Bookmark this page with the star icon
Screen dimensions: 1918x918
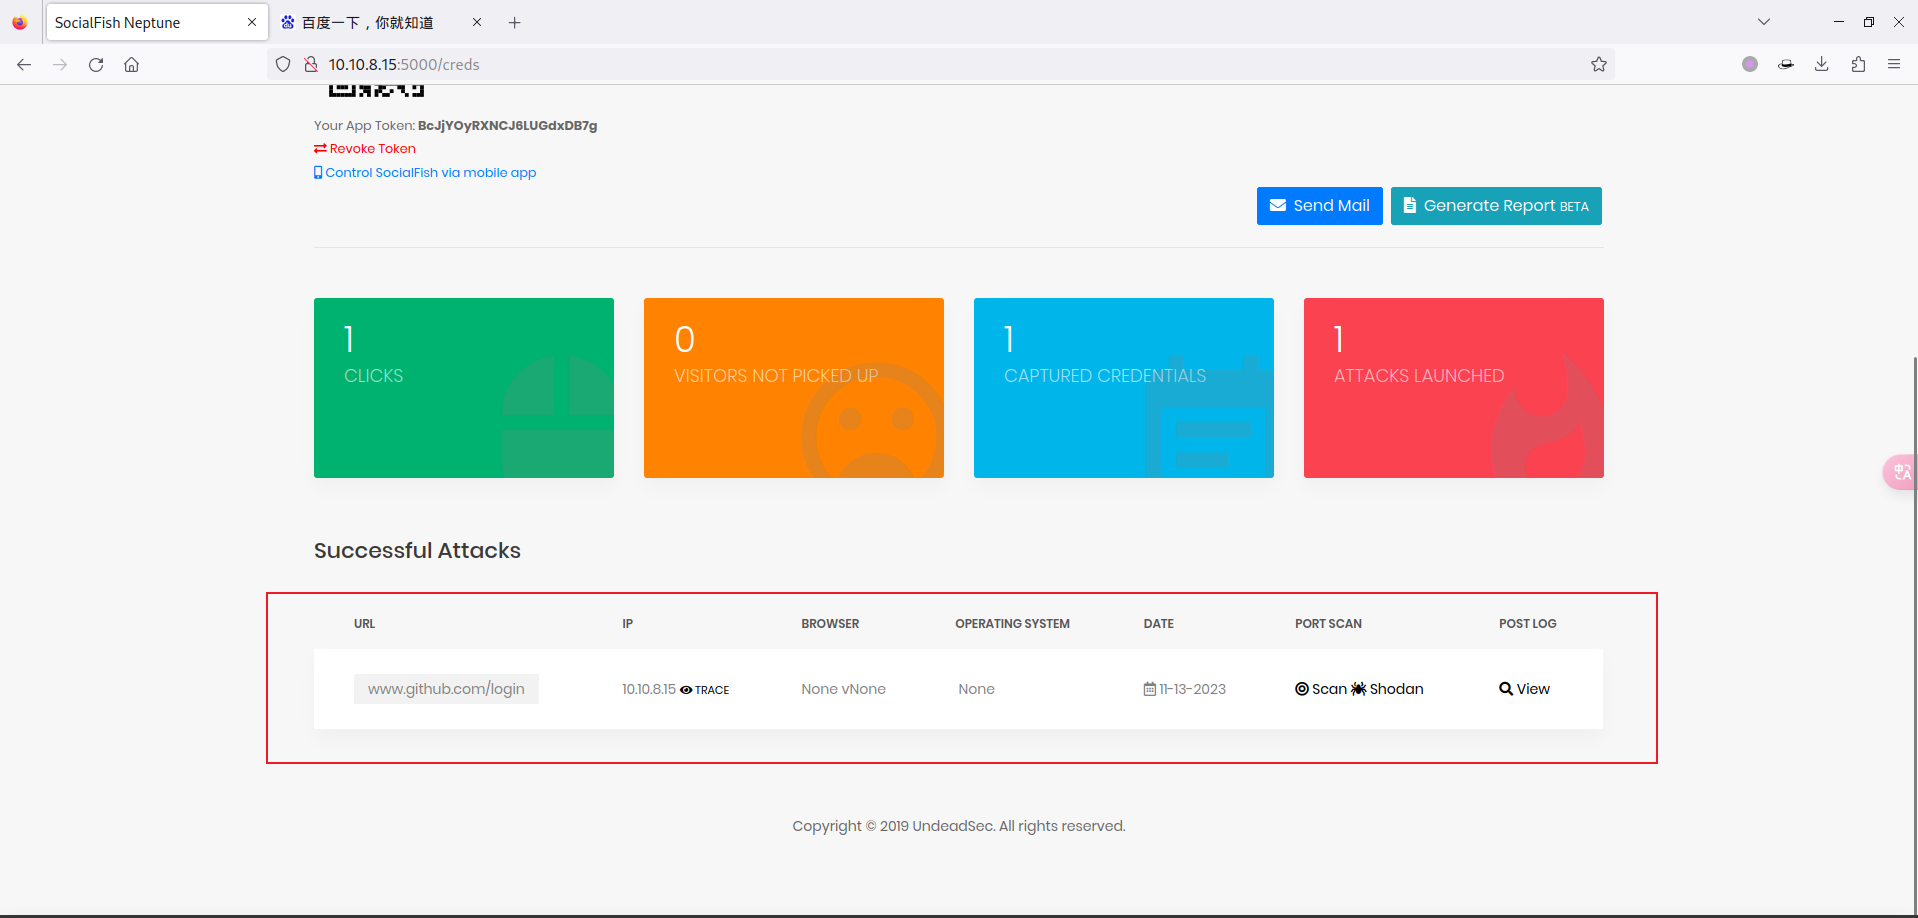1599,64
